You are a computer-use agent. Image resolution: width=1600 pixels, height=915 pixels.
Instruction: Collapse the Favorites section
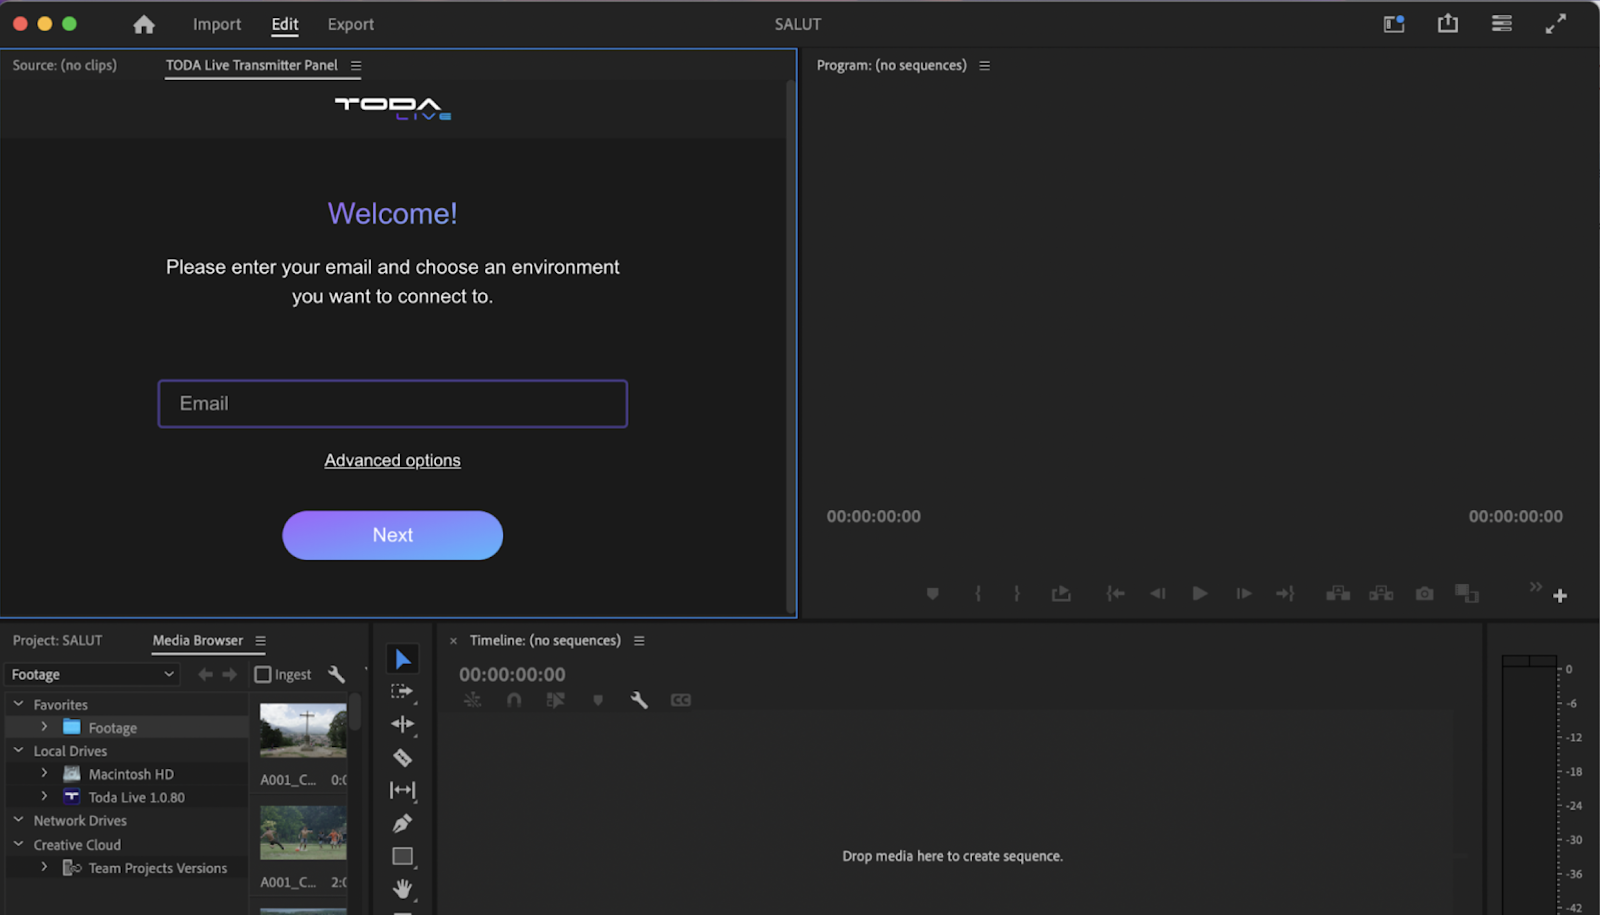pos(18,704)
